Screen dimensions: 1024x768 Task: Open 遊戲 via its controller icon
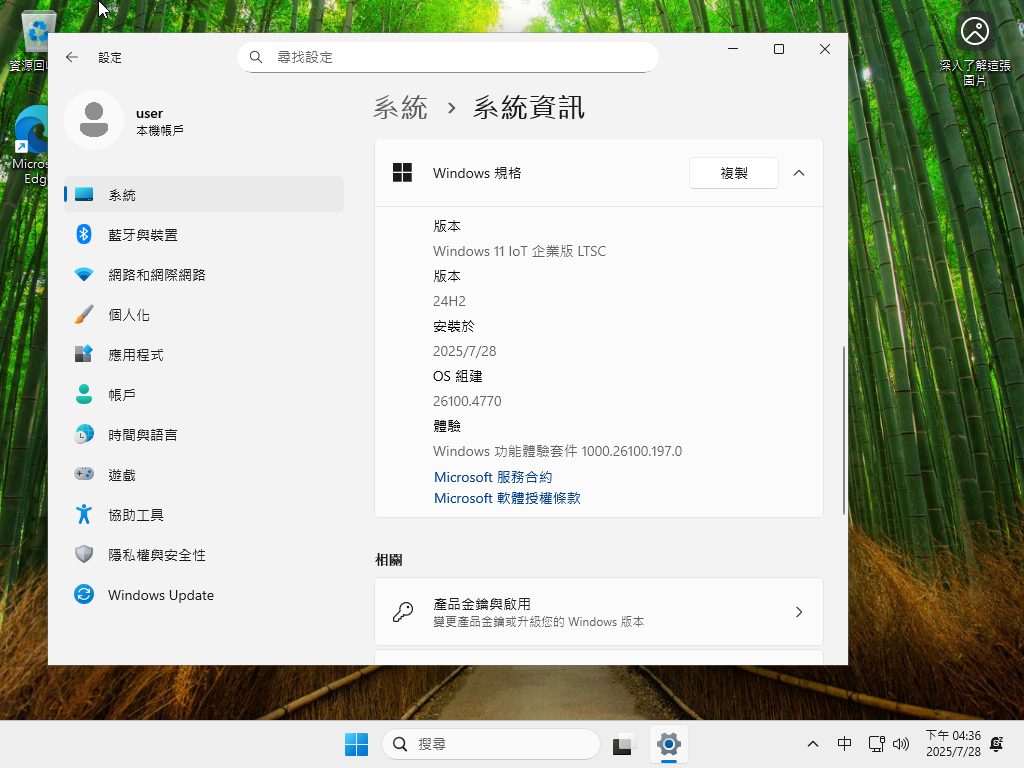pyautogui.click(x=85, y=474)
